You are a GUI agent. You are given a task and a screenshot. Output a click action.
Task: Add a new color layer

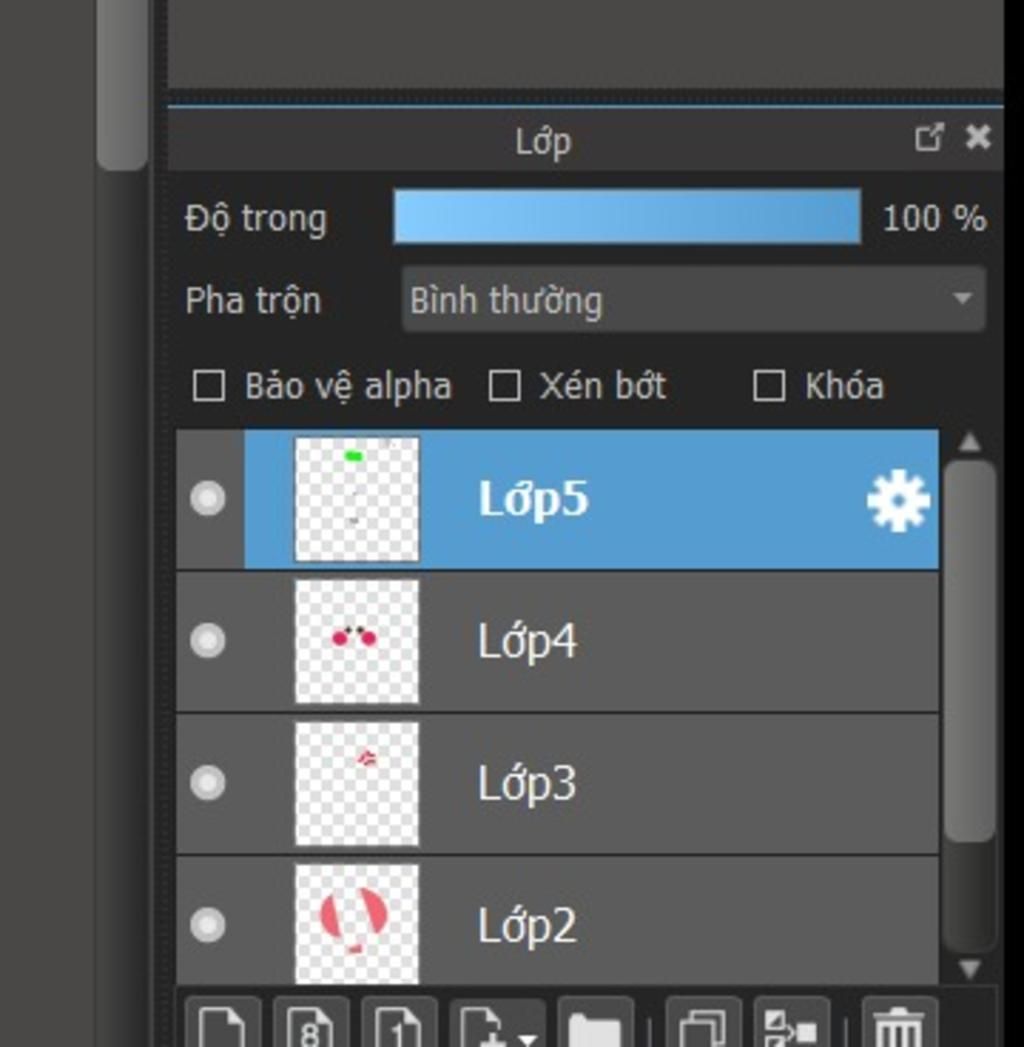(x=223, y=1023)
